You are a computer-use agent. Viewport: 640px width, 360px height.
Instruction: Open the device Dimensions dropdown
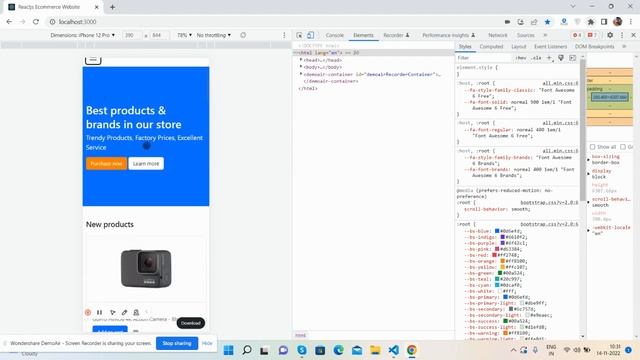(x=82, y=35)
